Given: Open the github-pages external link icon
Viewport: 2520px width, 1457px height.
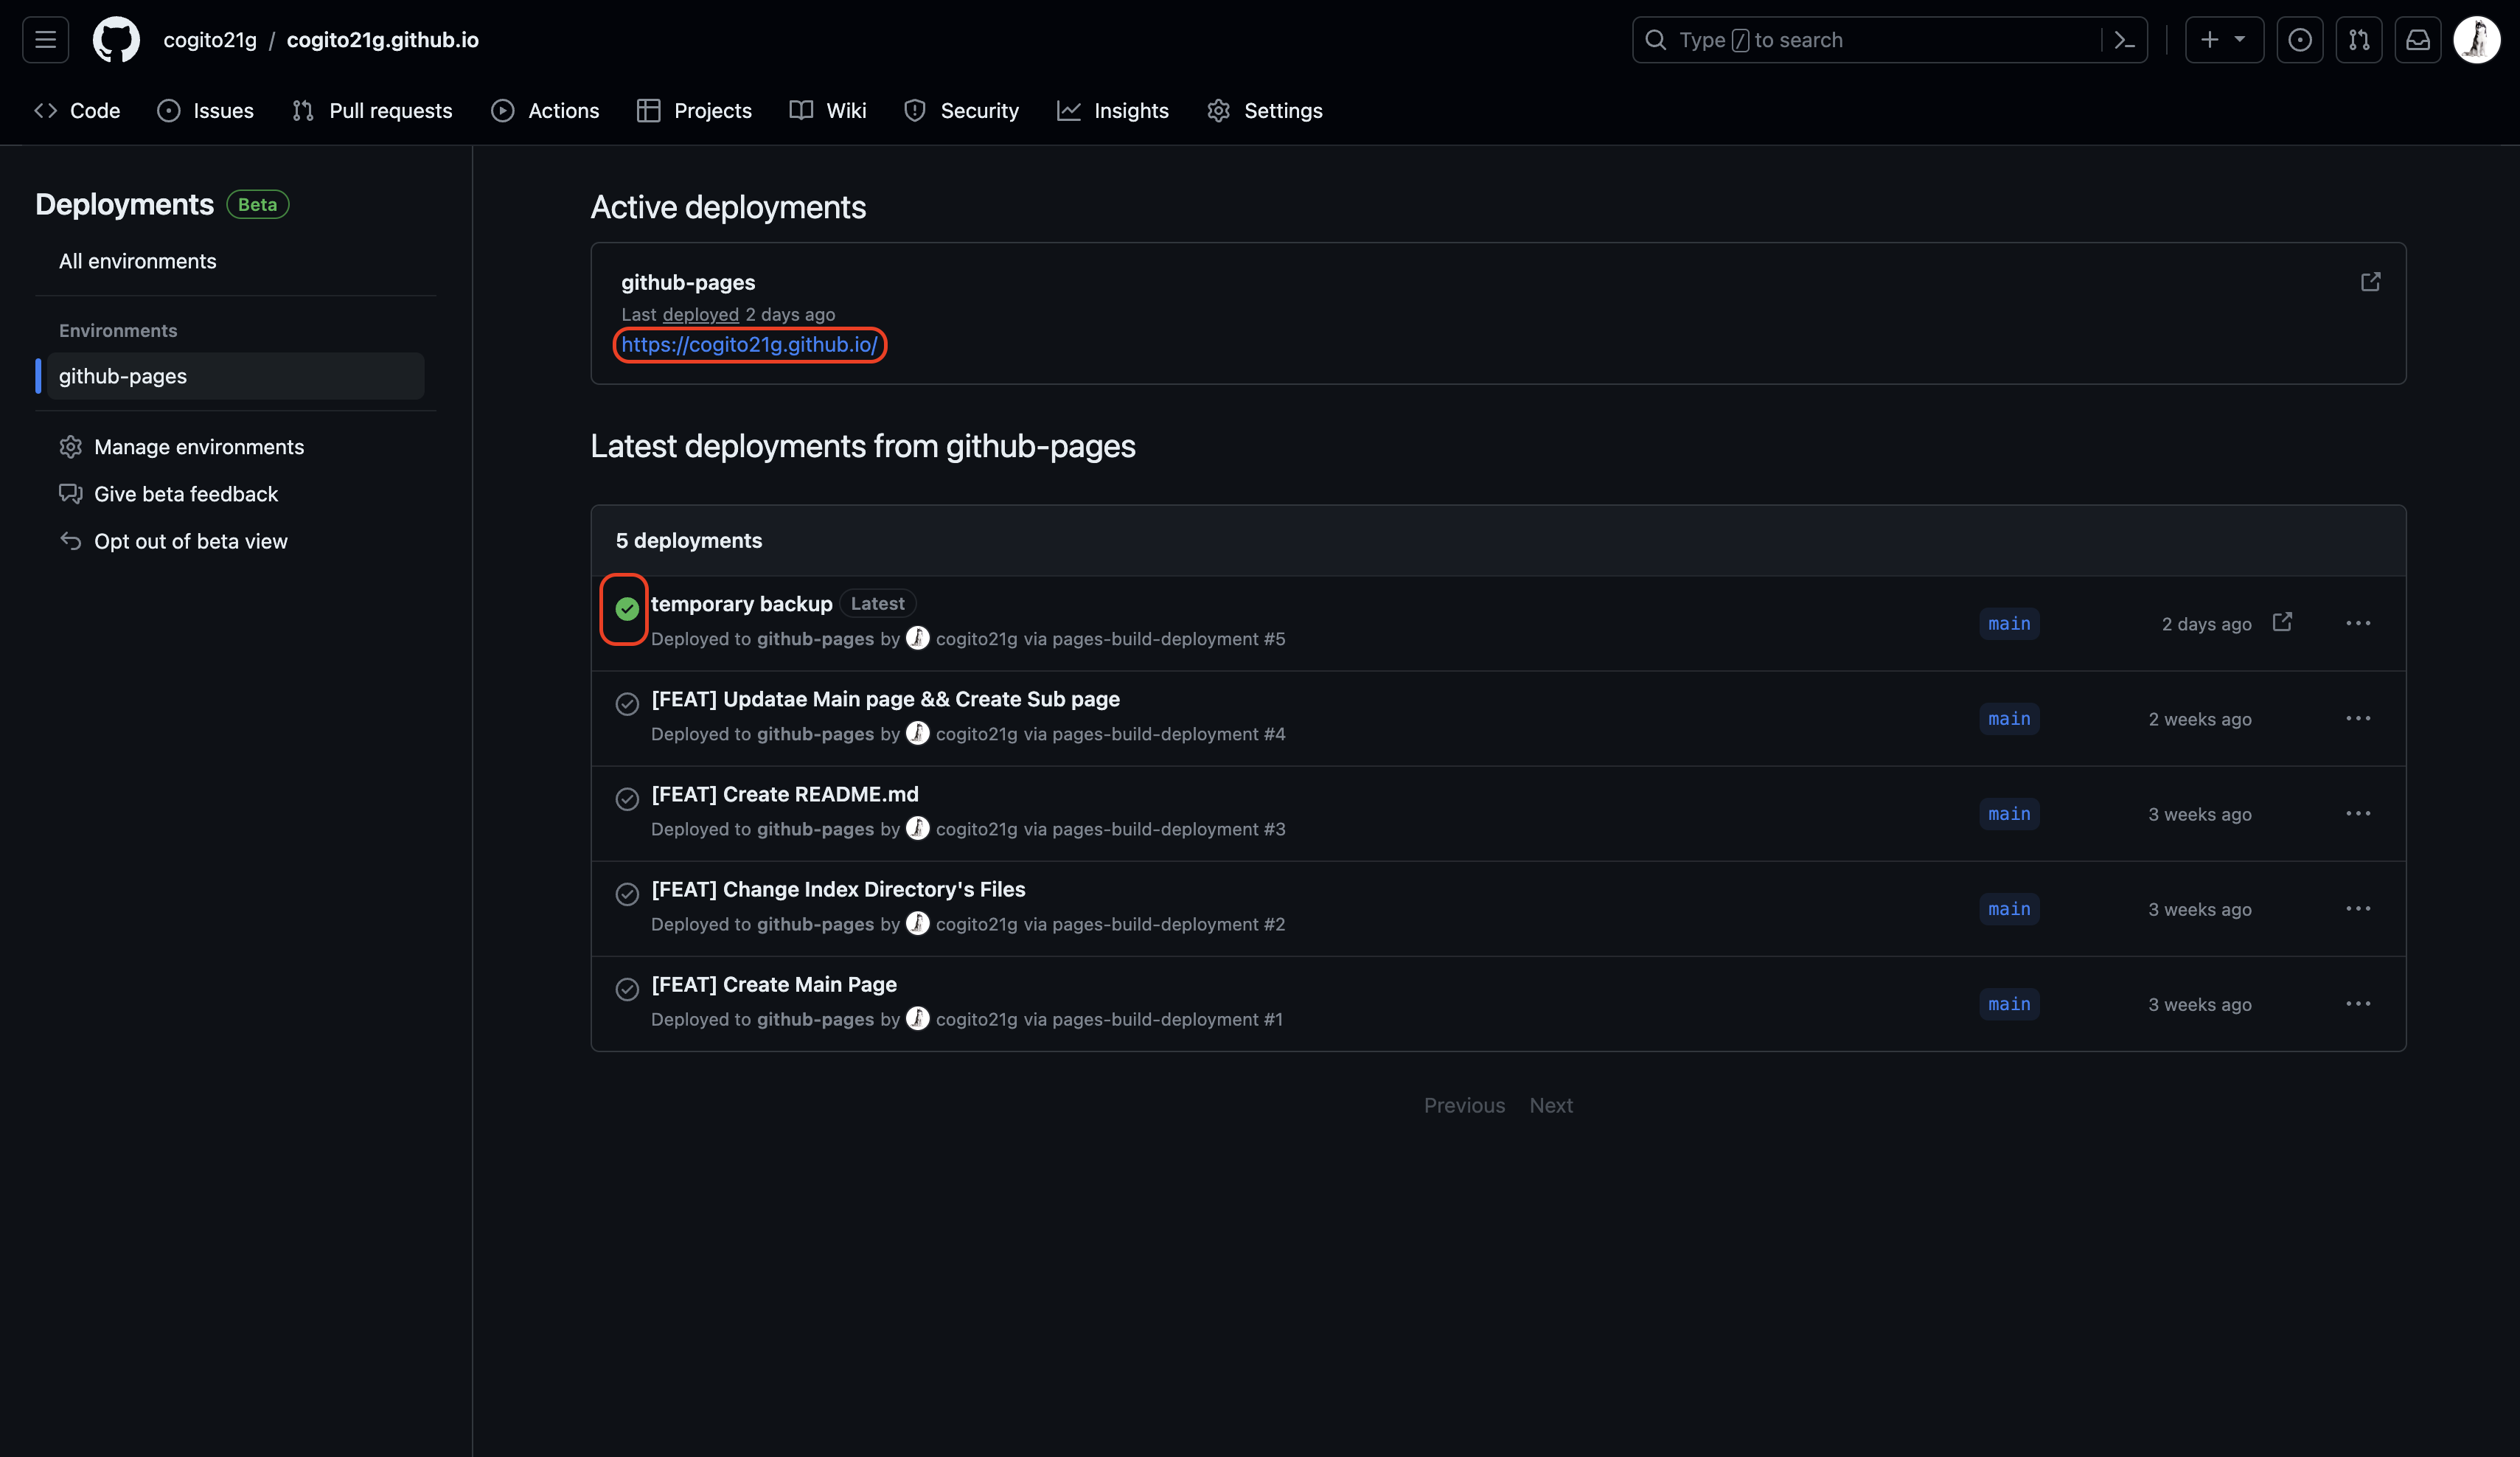Looking at the screenshot, I should [2370, 282].
